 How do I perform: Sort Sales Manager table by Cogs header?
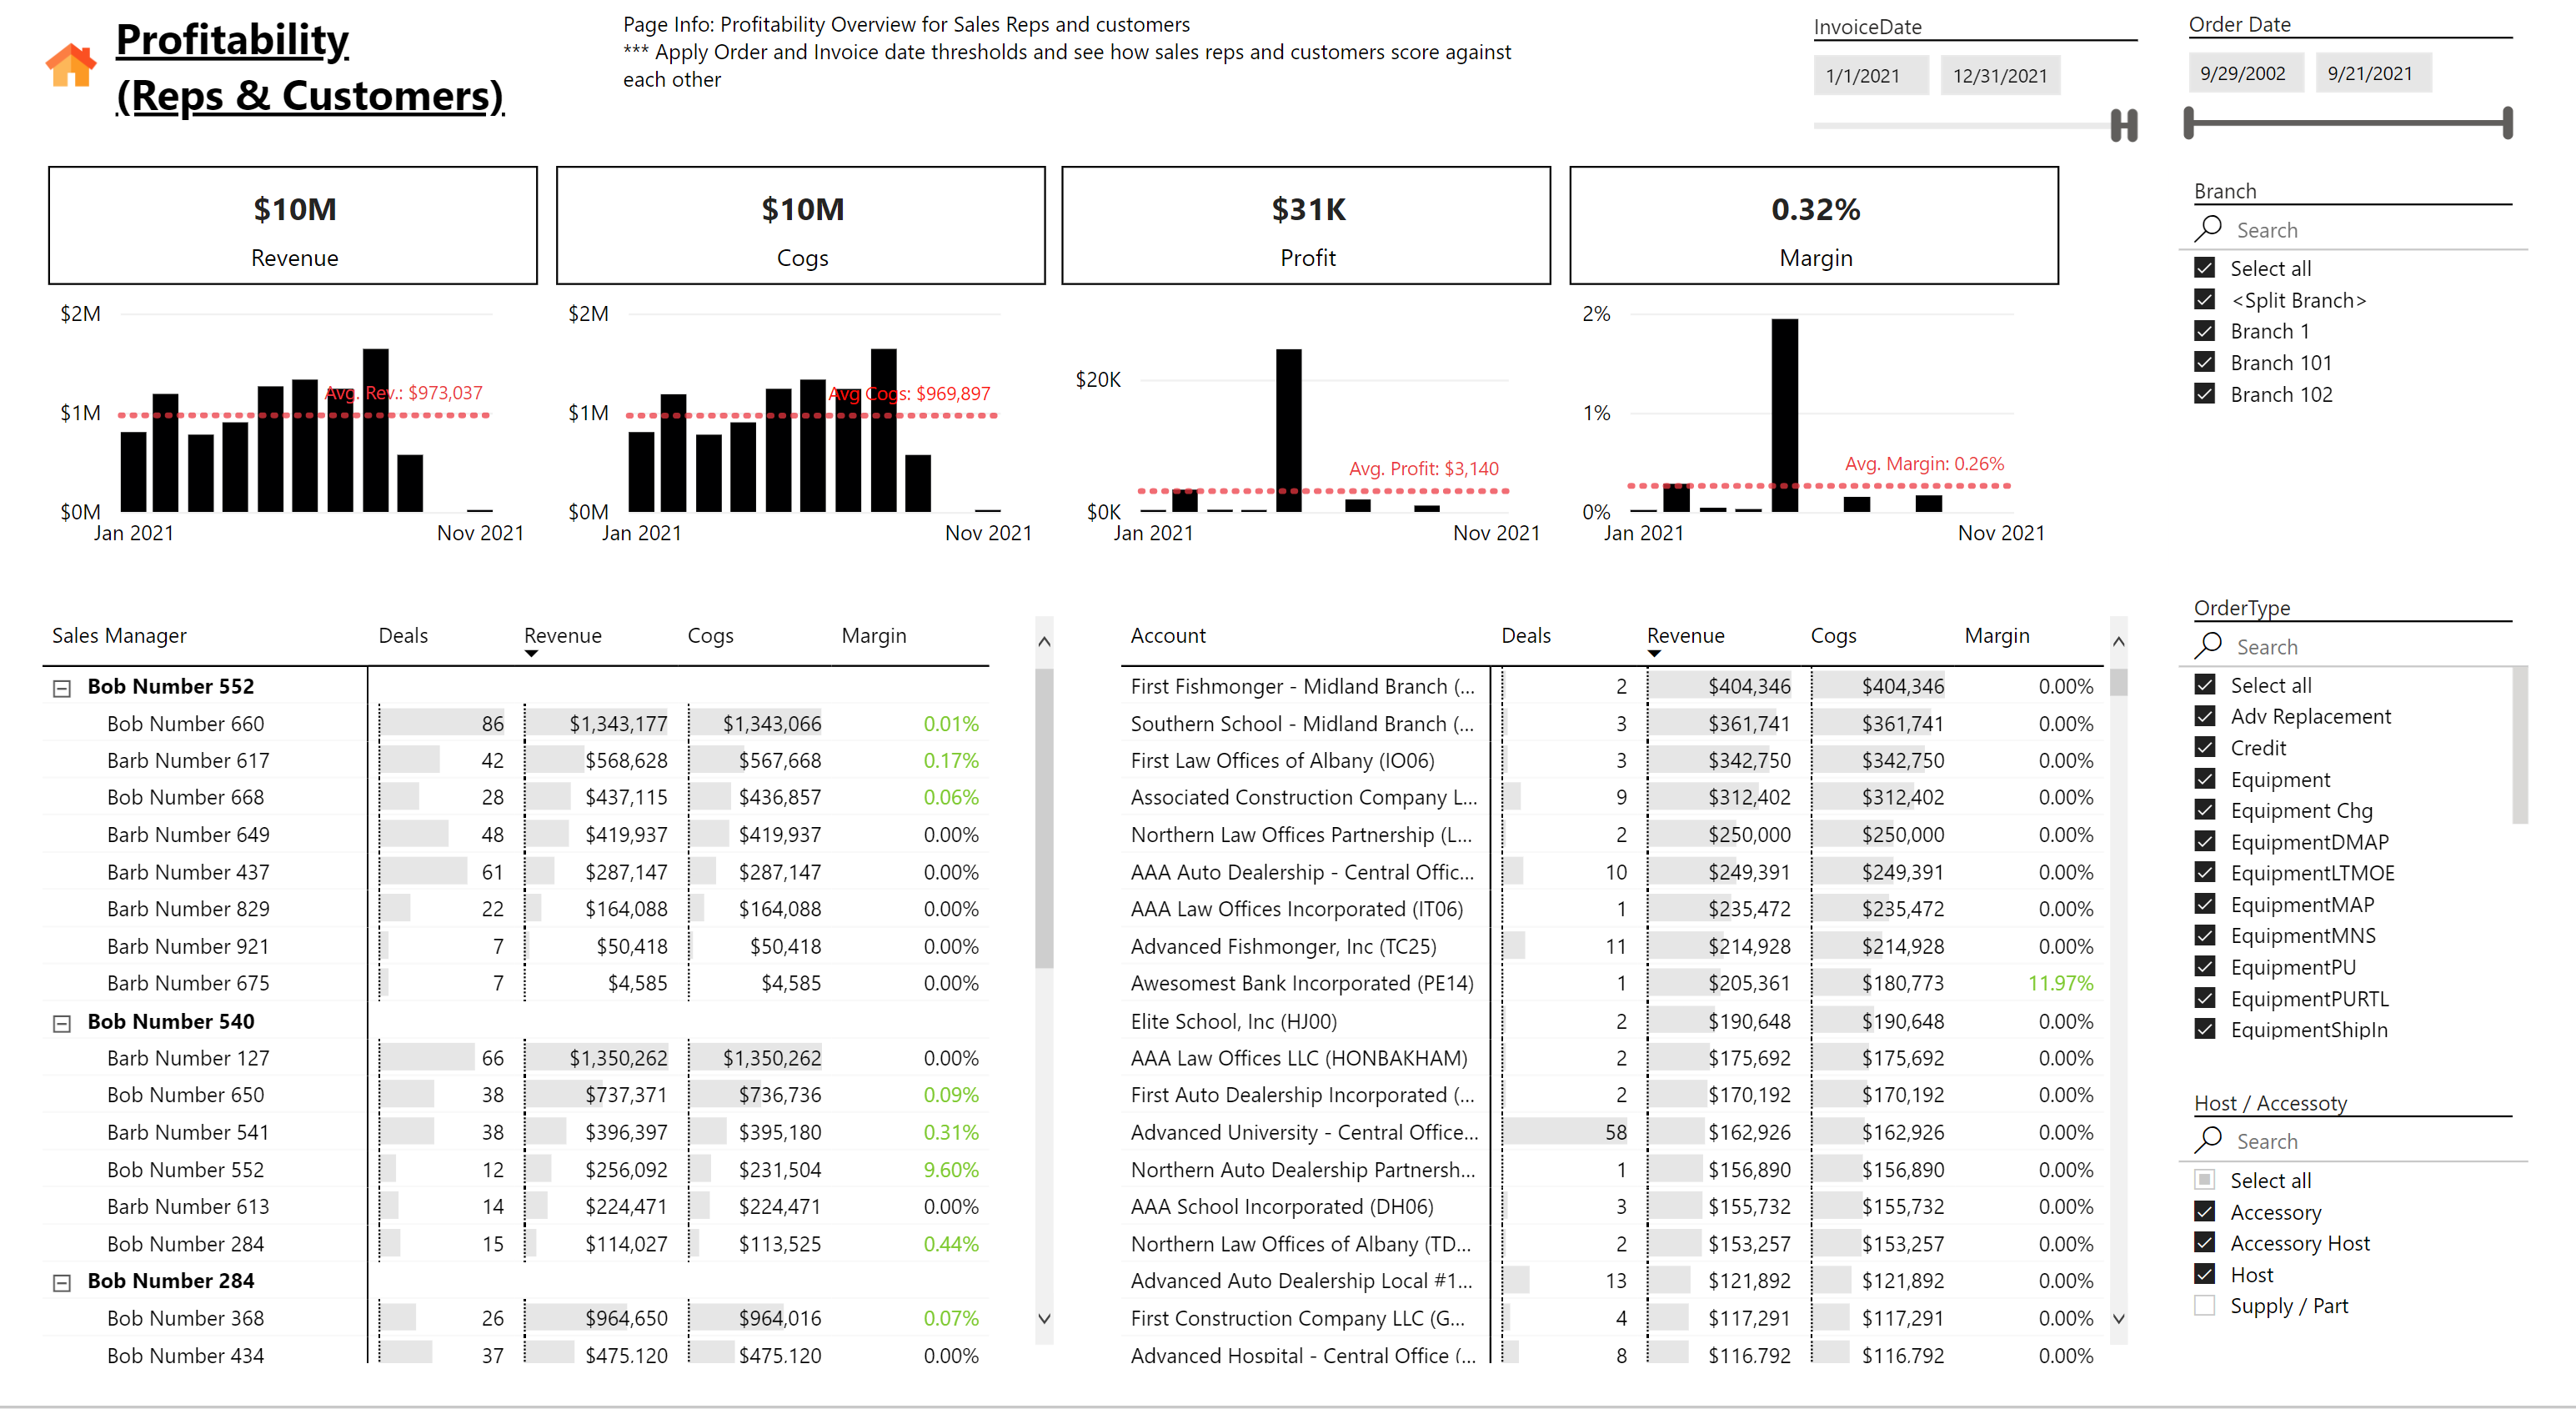710,635
